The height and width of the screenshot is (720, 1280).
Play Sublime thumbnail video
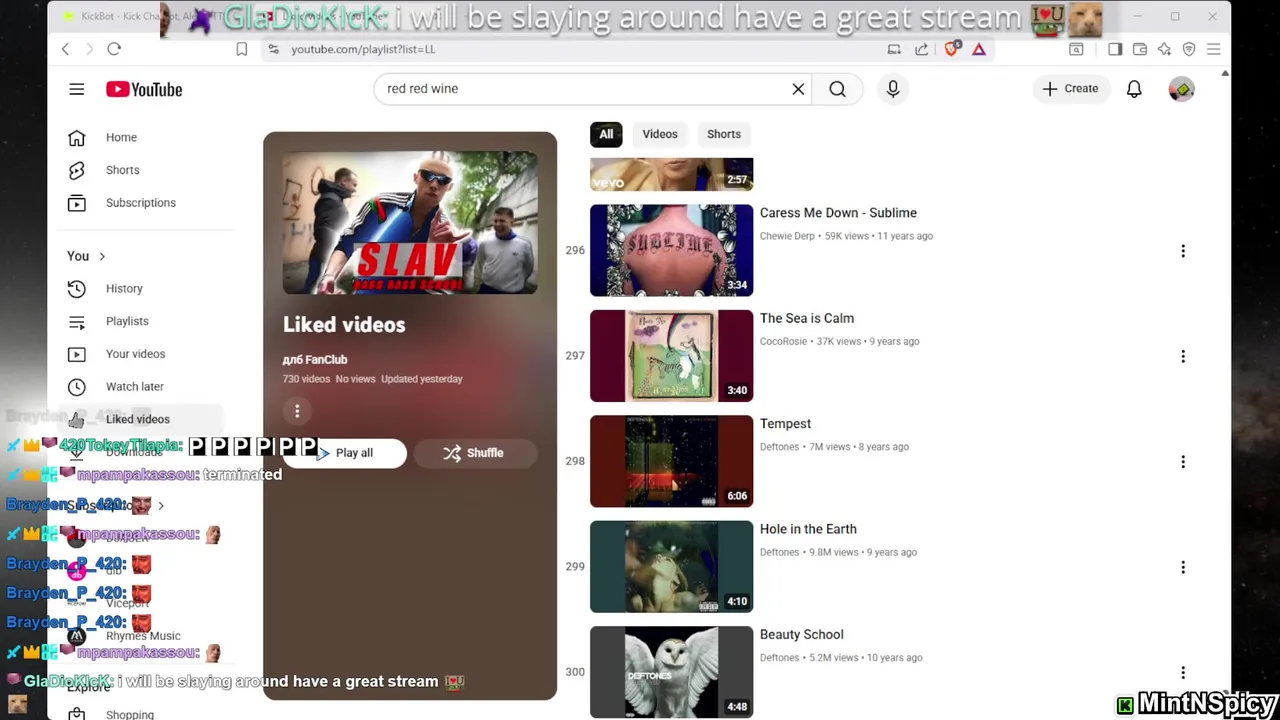pyautogui.click(x=671, y=251)
